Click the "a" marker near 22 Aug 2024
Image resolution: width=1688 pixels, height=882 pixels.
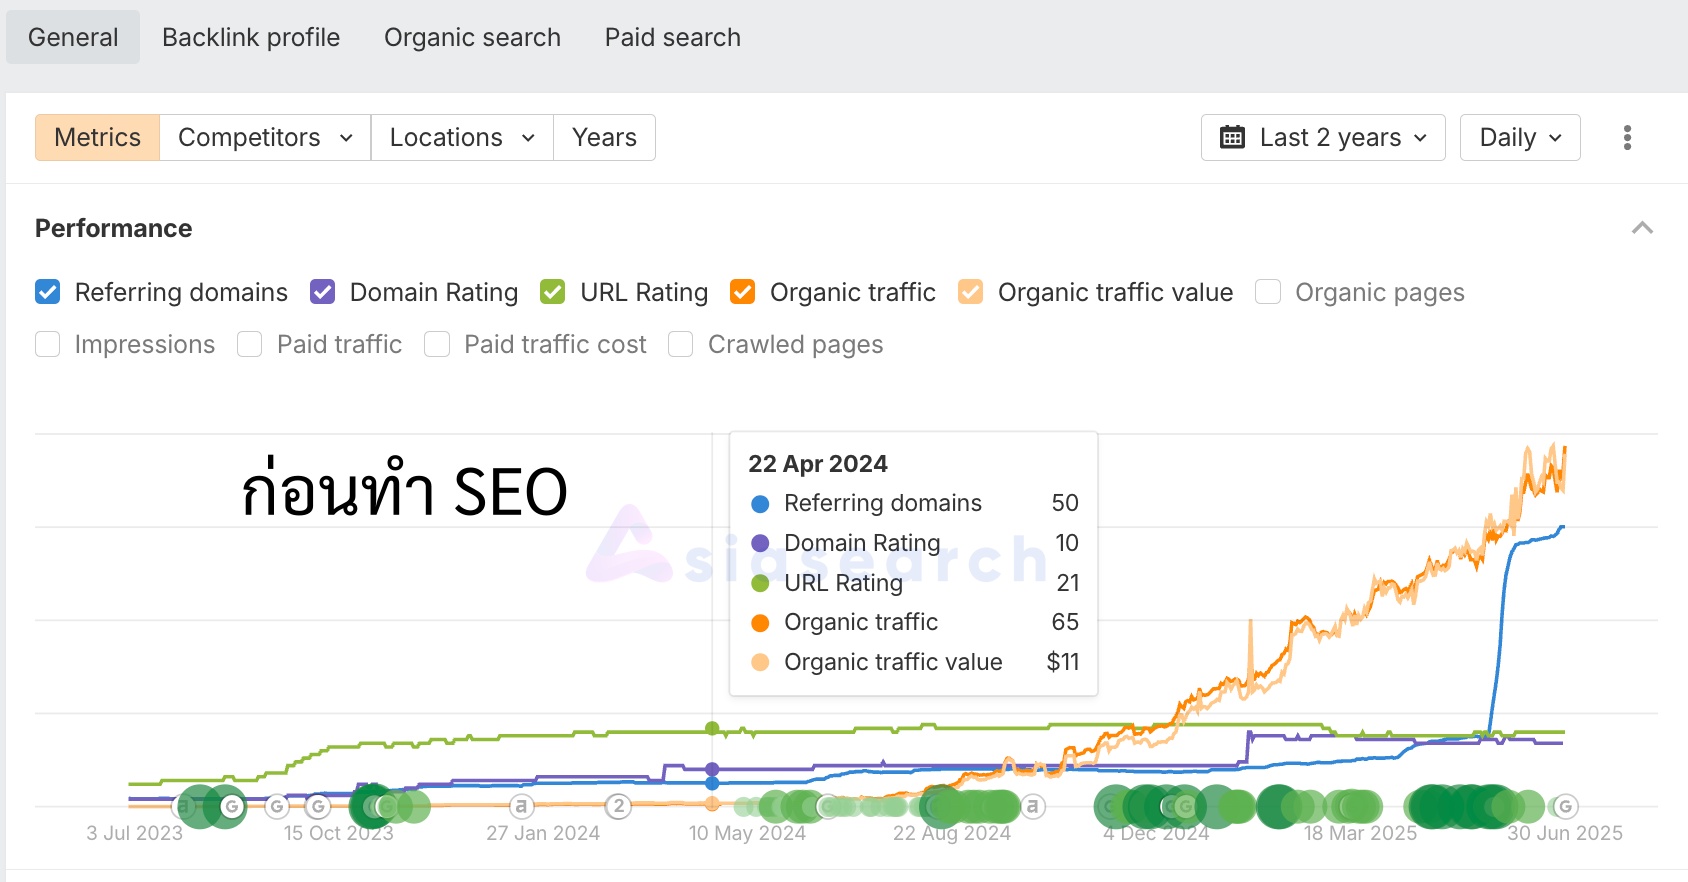(x=1032, y=806)
